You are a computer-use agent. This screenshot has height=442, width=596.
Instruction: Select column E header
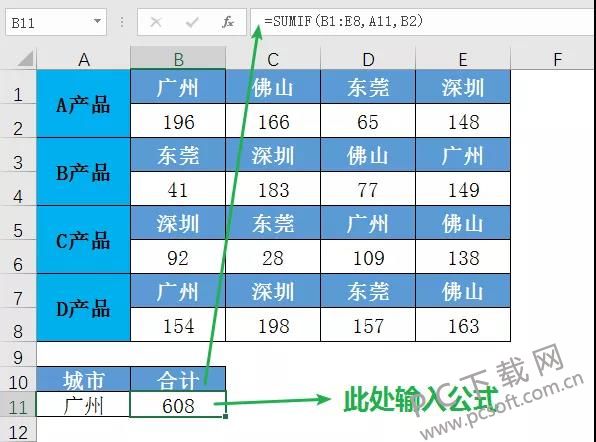tap(463, 59)
